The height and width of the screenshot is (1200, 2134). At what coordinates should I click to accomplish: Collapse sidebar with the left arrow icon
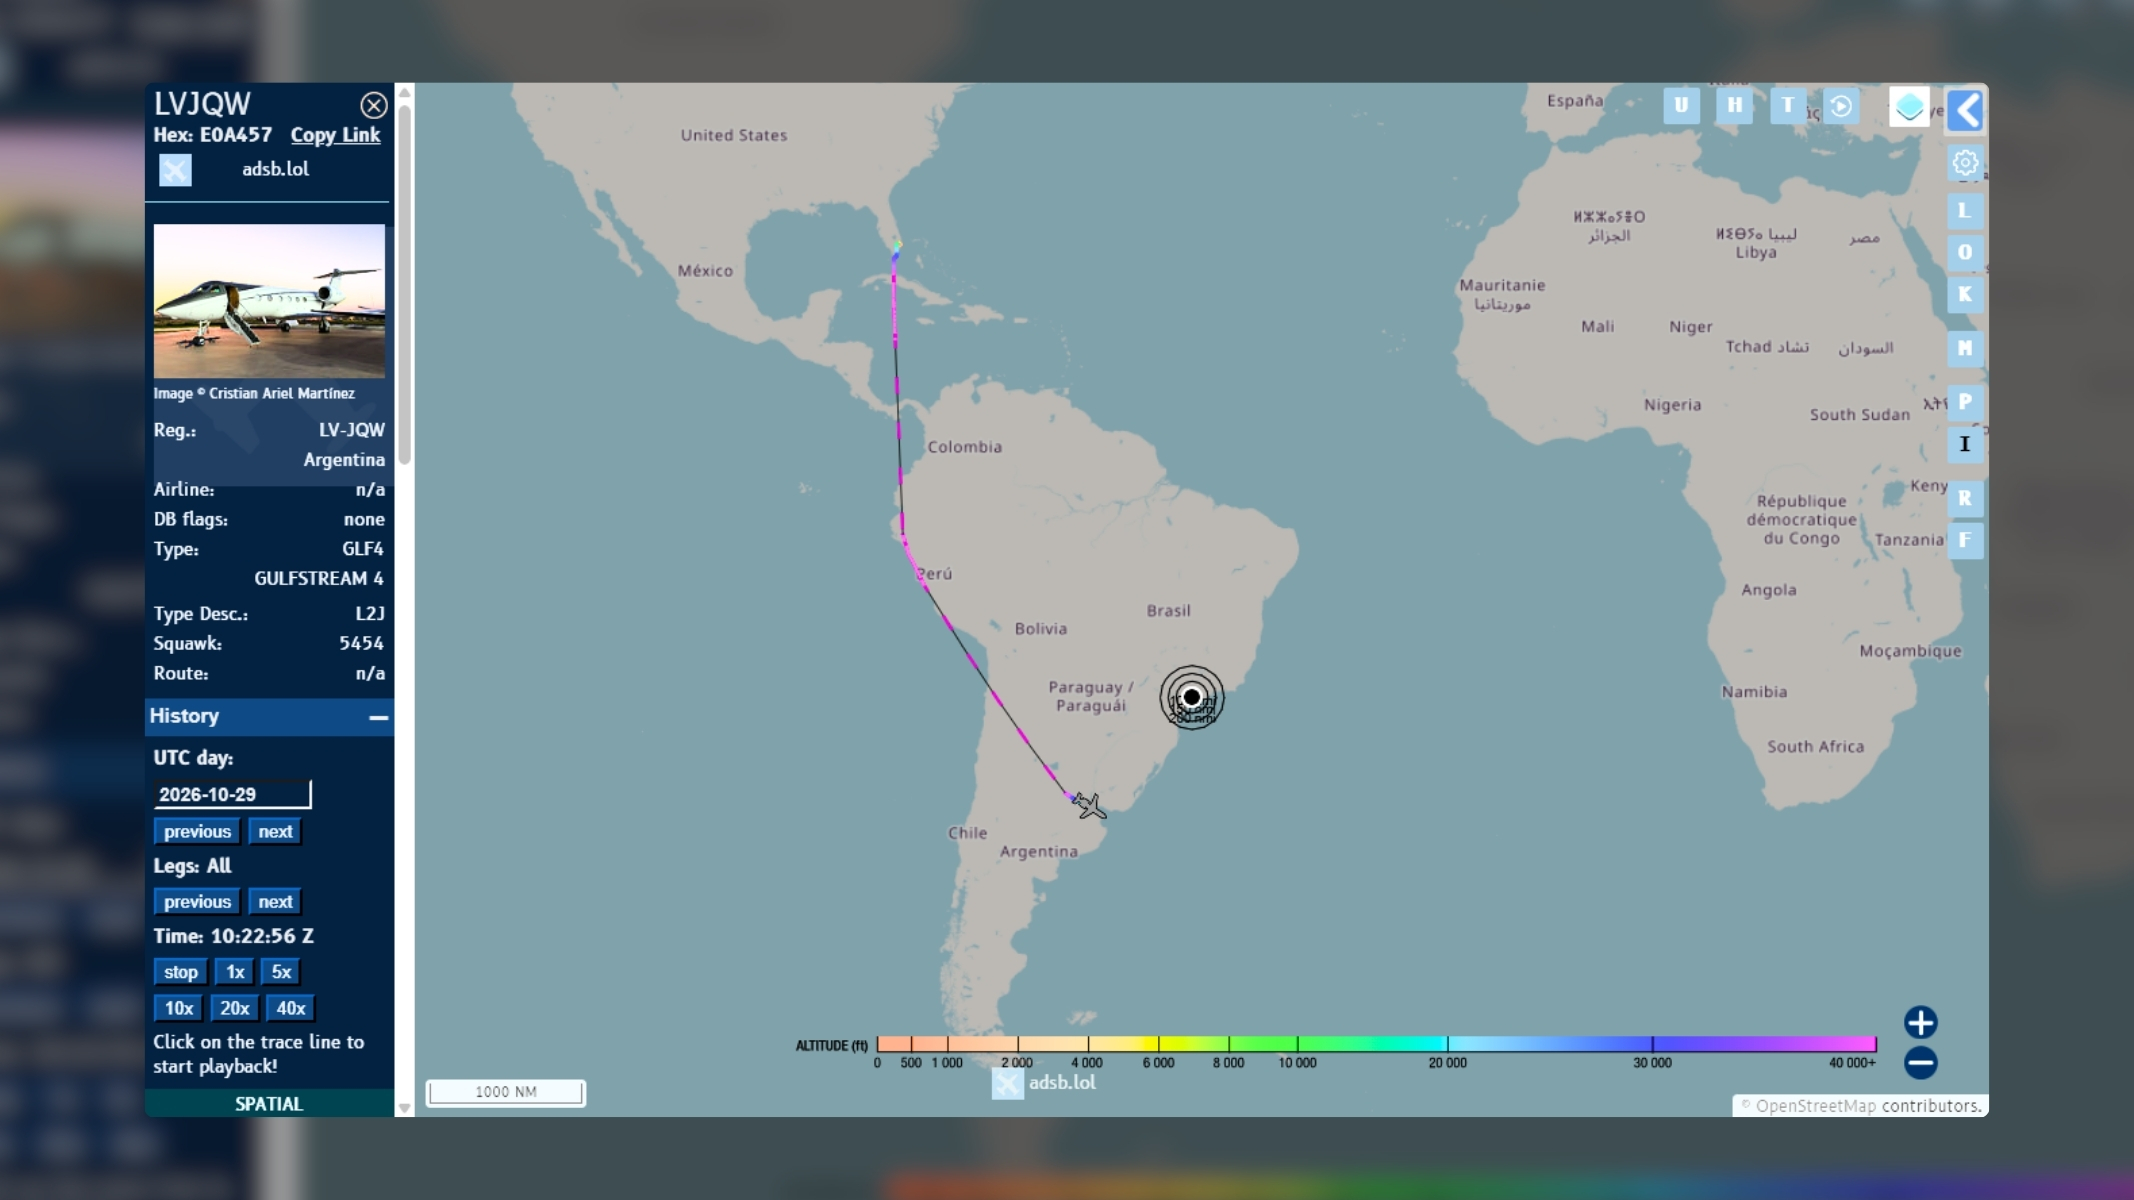click(x=1965, y=110)
